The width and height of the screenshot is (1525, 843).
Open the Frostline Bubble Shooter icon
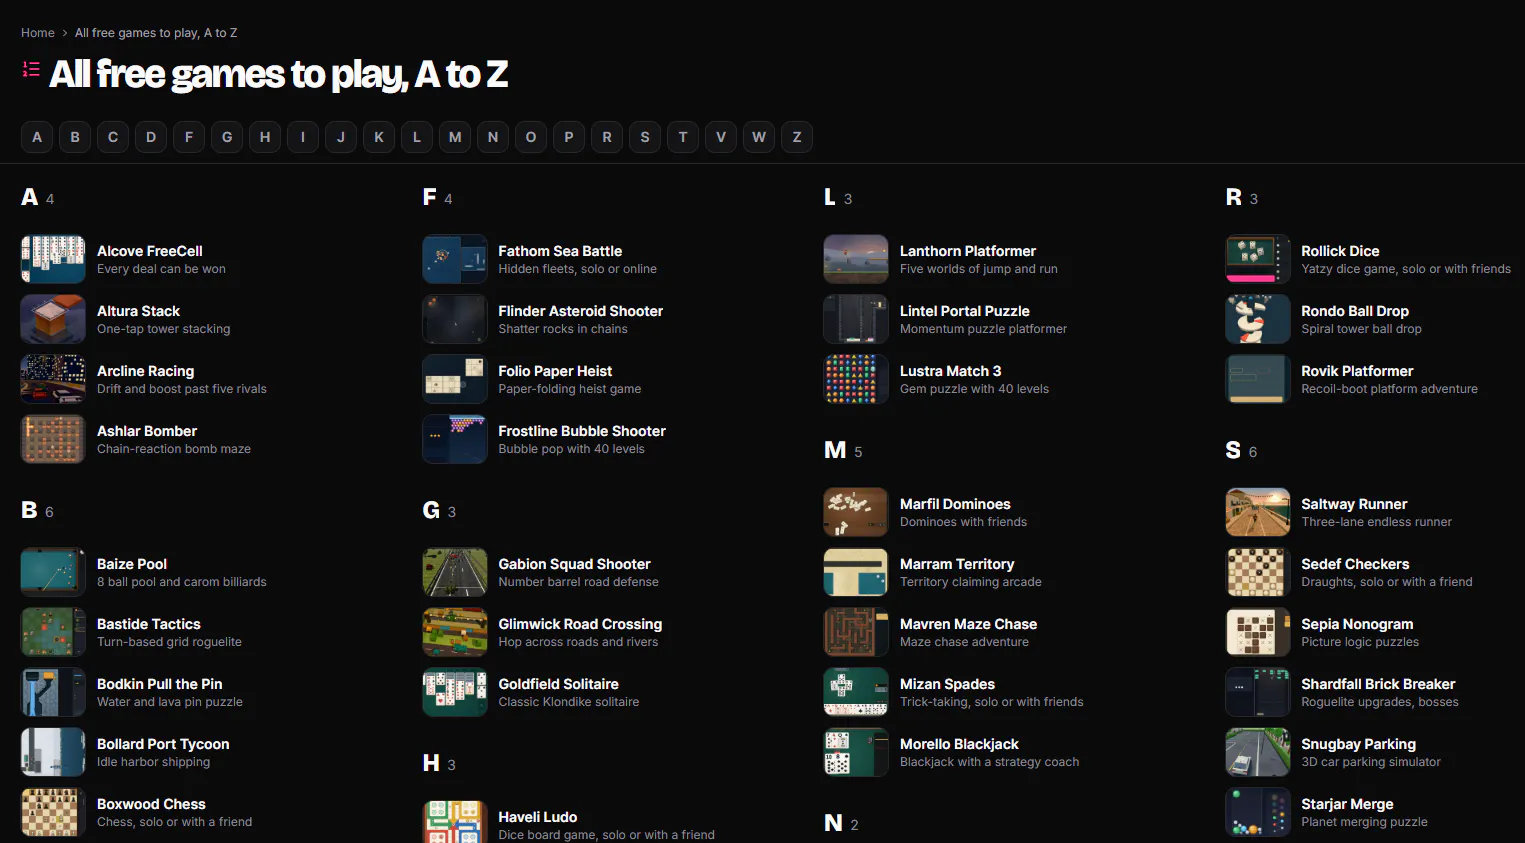(x=455, y=439)
